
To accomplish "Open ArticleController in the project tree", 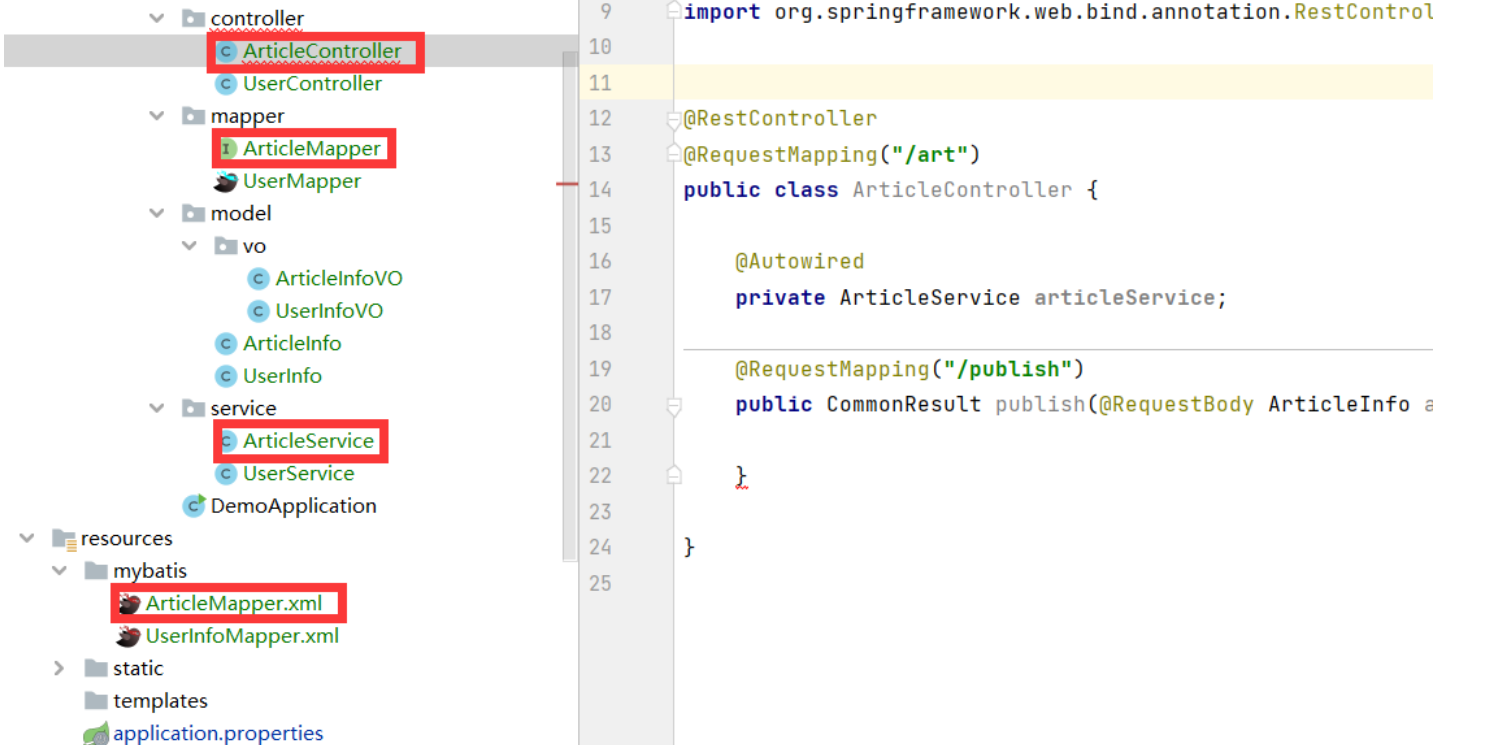I will tap(322, 51).
